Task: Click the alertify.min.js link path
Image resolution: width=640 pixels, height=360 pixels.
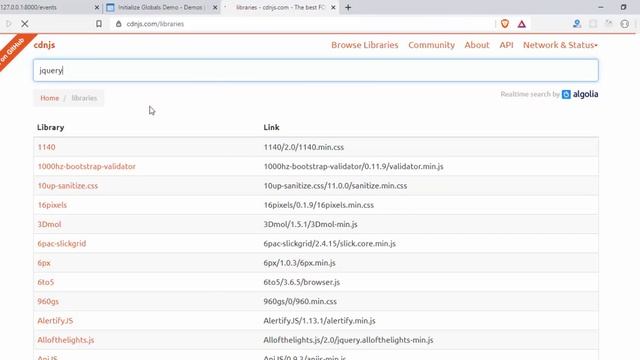Action: click(319, 320)
